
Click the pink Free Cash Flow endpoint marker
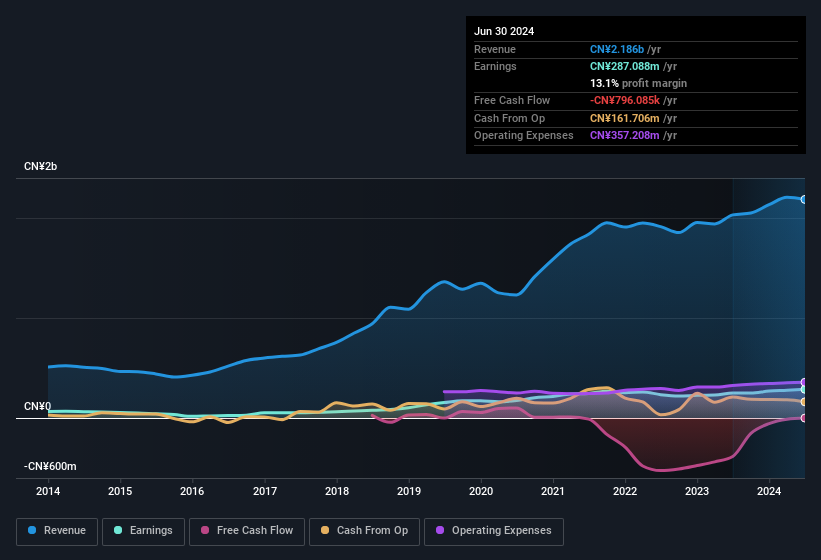pyautogui.click(x=804, y=418)
